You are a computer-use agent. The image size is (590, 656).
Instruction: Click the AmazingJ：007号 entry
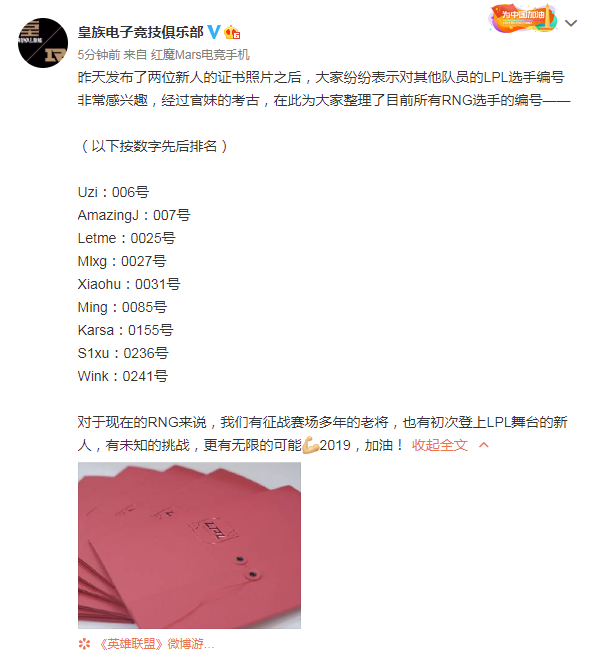click(x=134, y=215)
